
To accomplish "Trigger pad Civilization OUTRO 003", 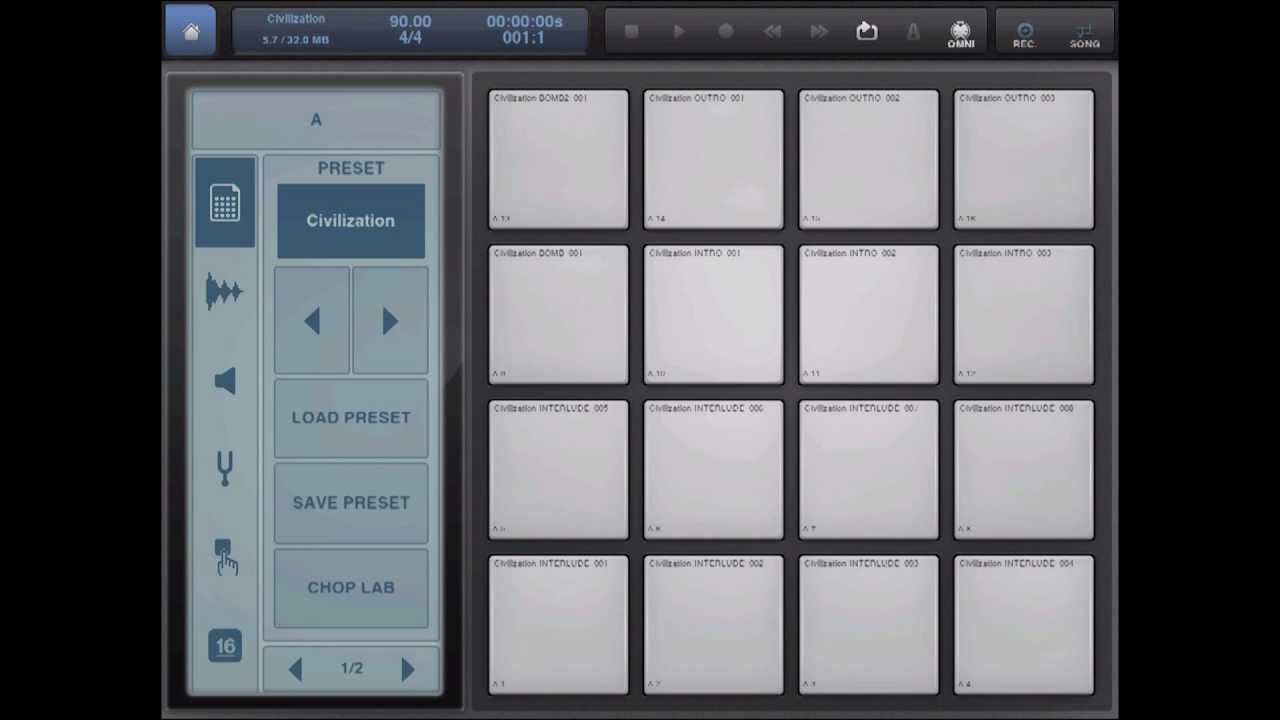I will [1024, 160].
